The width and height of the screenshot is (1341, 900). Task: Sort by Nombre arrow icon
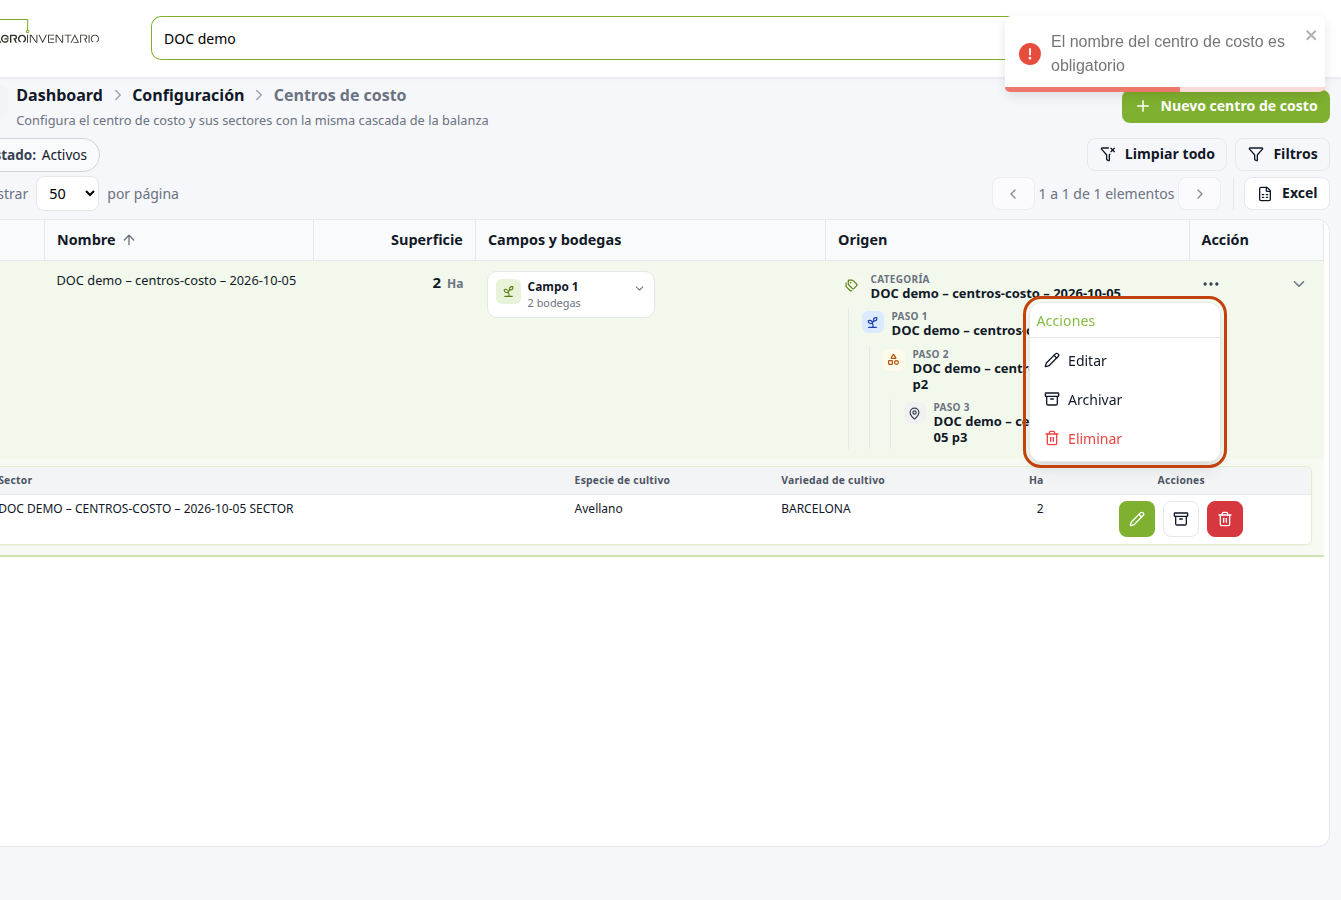tap(129, 240)
